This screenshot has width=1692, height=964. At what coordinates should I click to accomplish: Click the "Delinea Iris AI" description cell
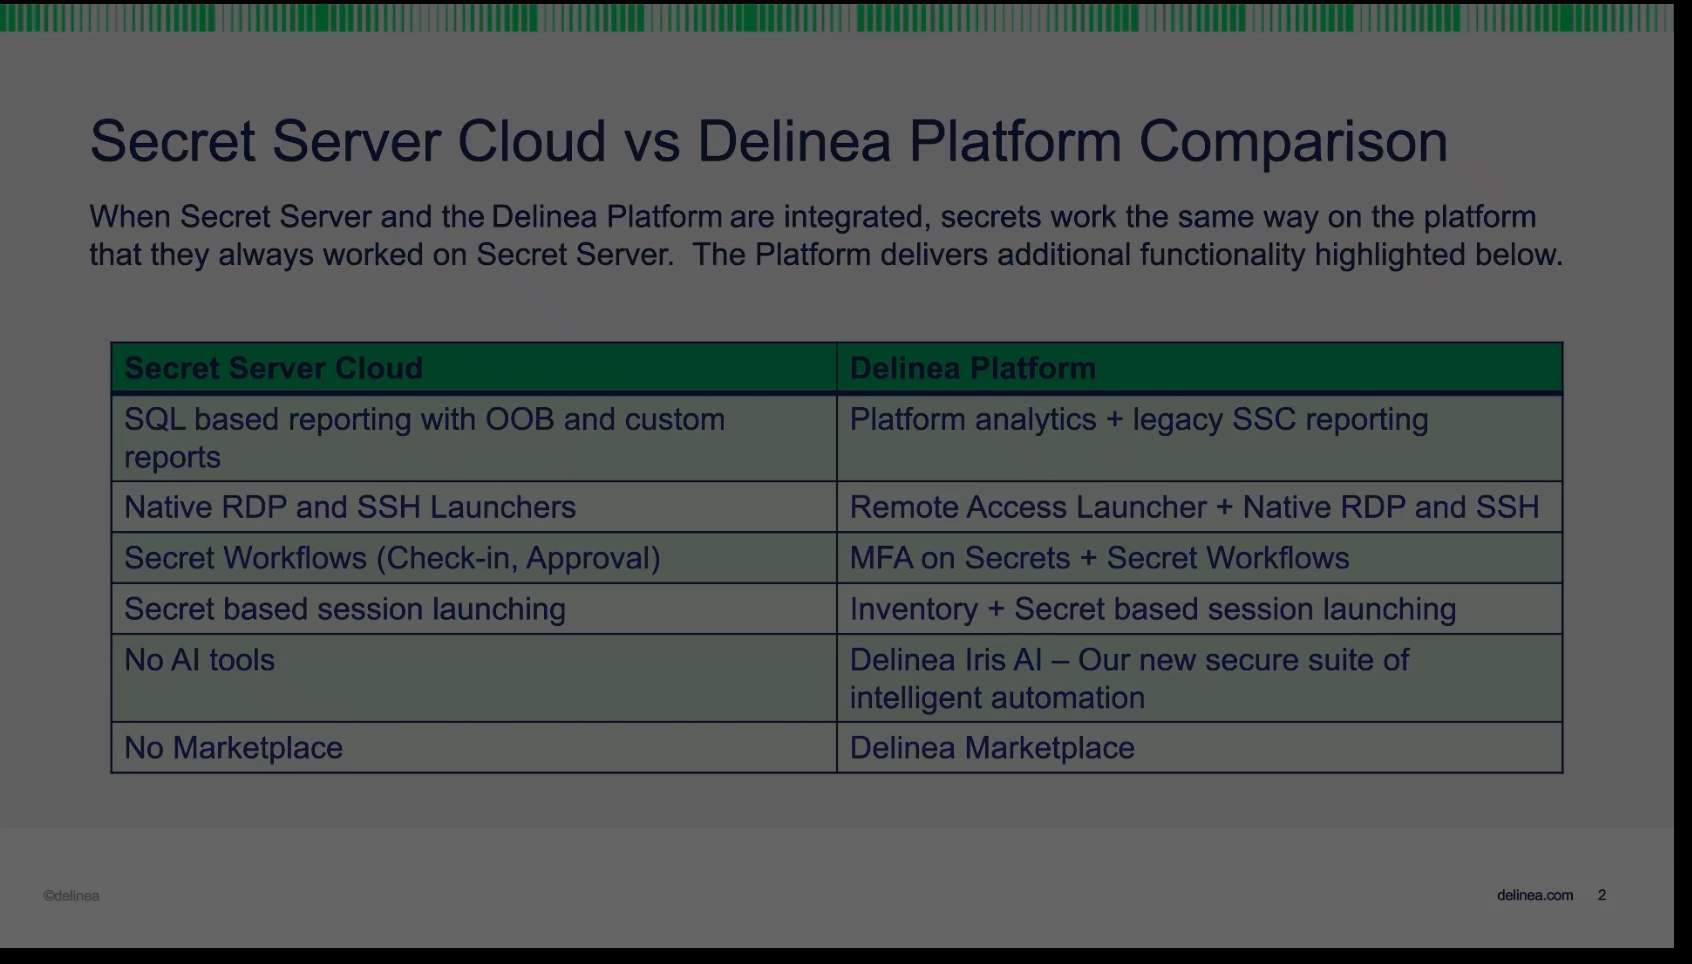tap(1128, 678)
